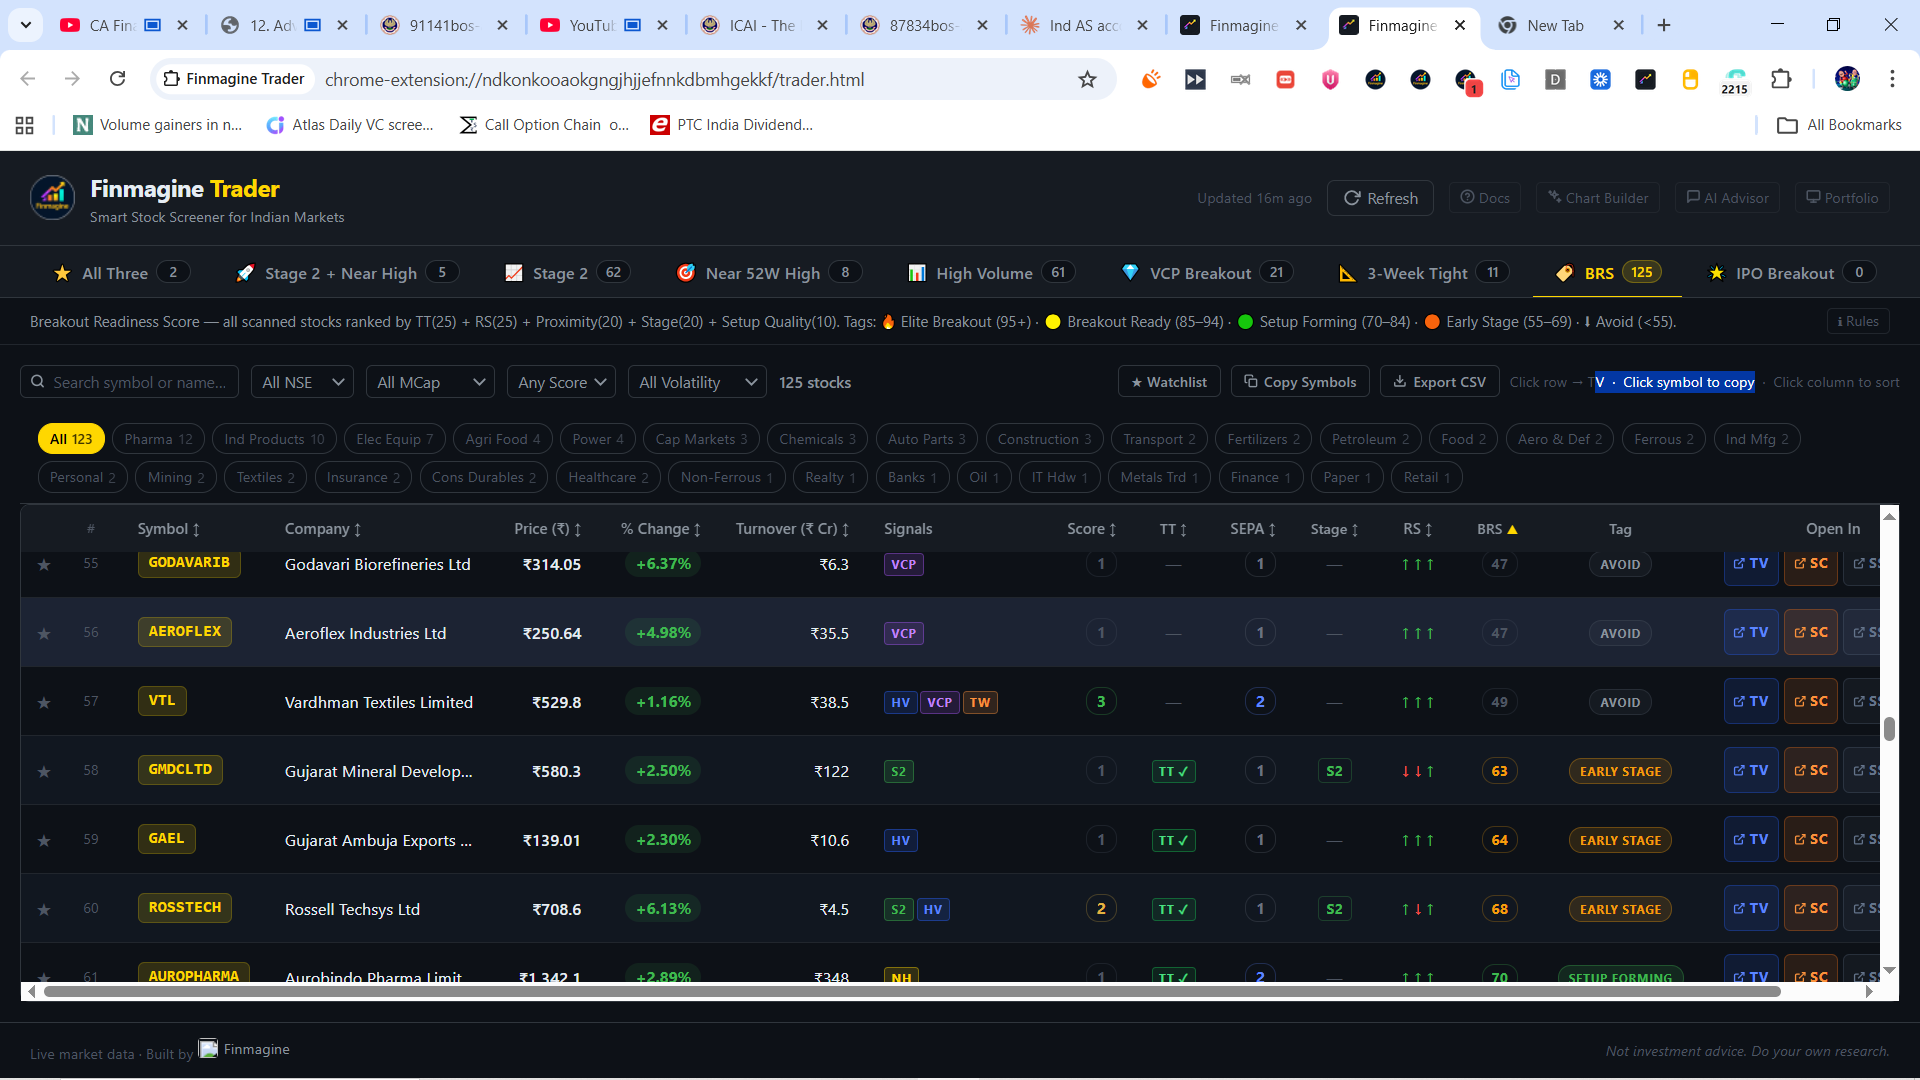Switch to Stage 2 + Near High tab

click(347, 273)
